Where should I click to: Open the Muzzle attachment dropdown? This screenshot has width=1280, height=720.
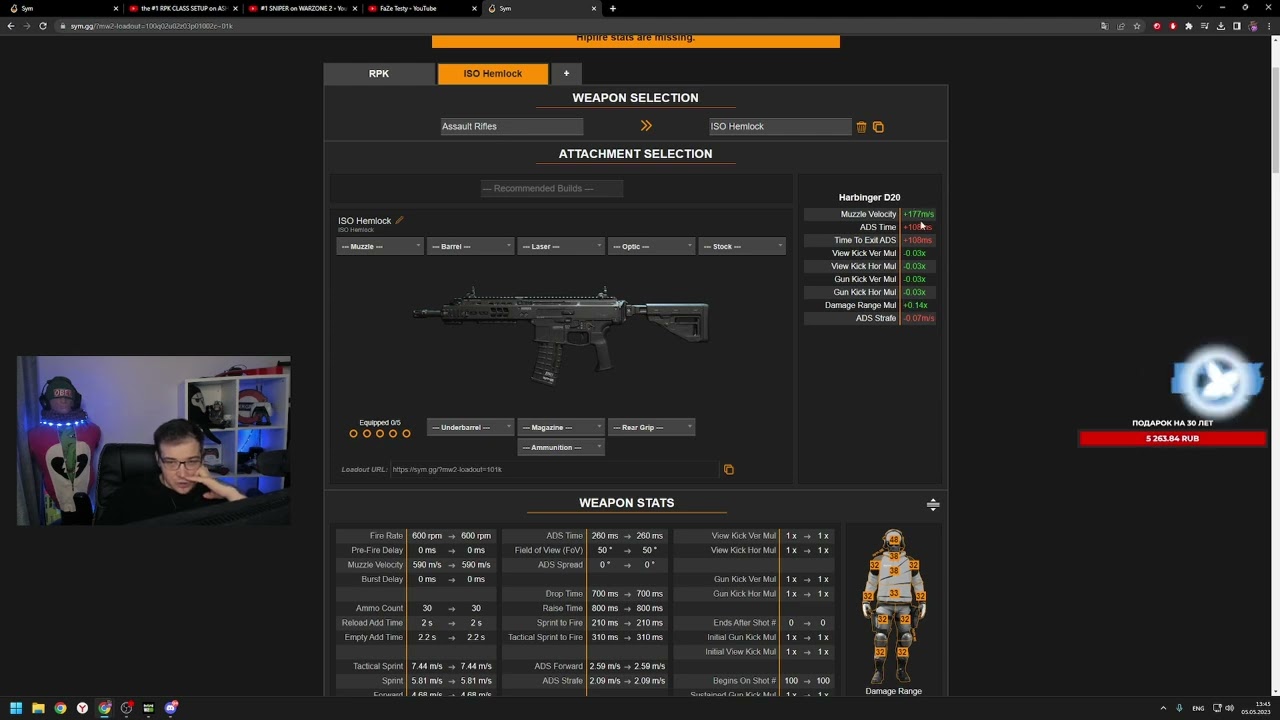380,246
